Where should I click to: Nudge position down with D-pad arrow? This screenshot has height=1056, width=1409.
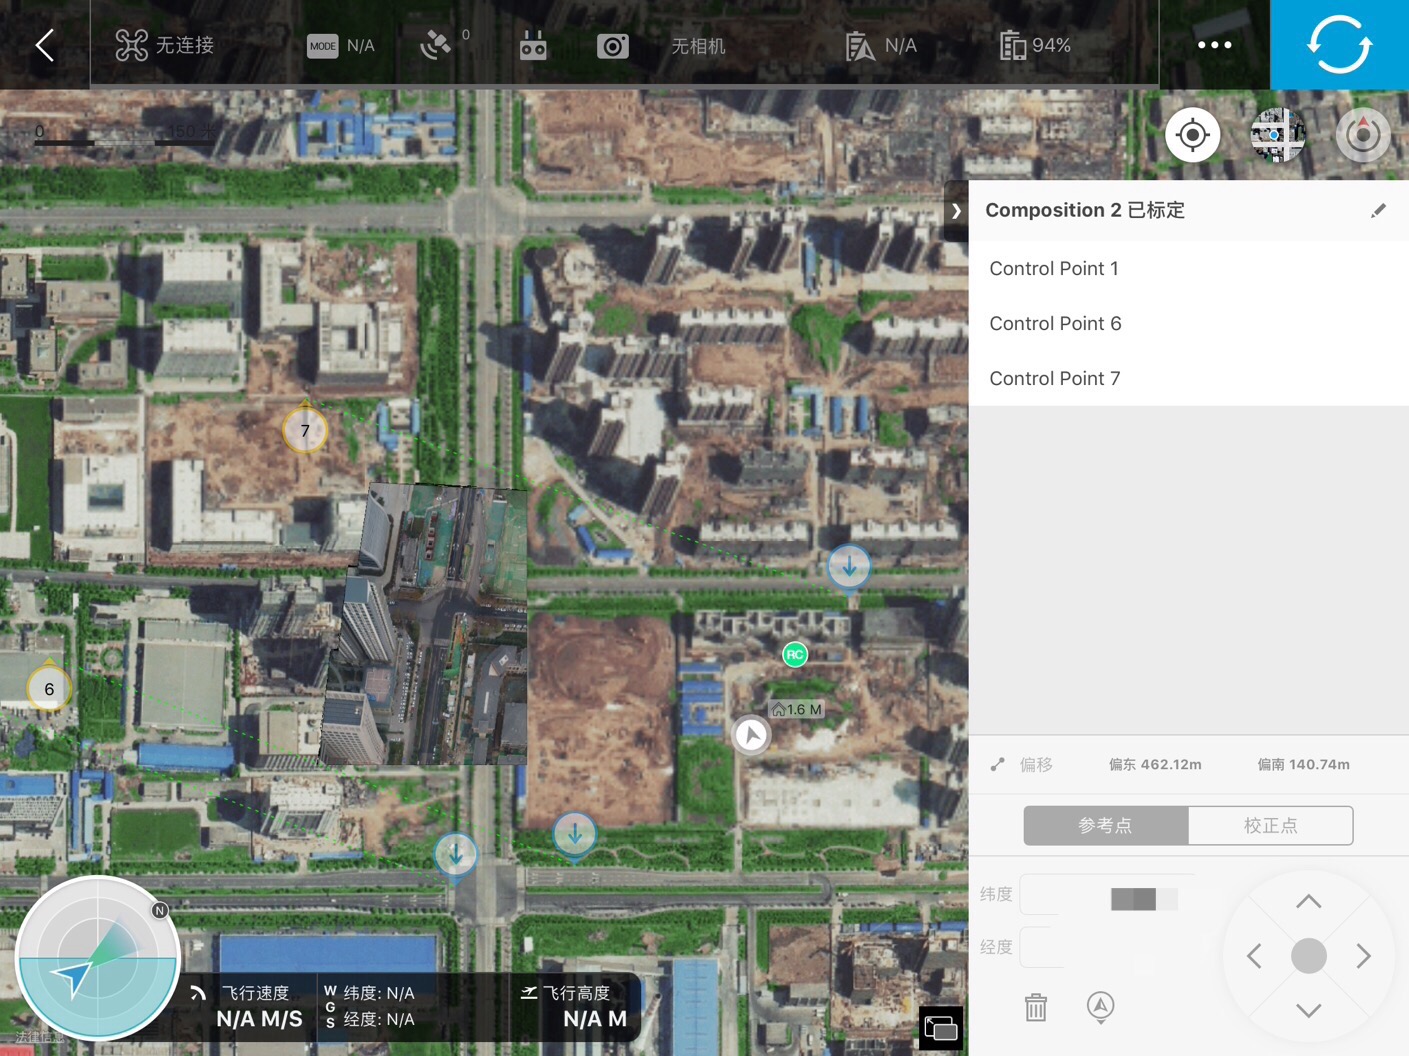coord(1308,1011)
